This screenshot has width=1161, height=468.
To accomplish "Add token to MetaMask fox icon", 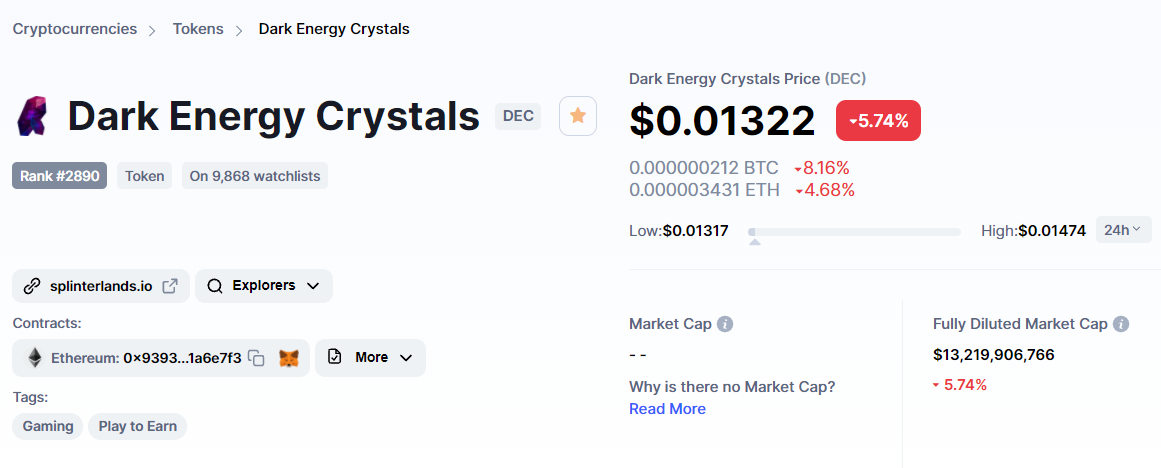I will pos(290,358).
